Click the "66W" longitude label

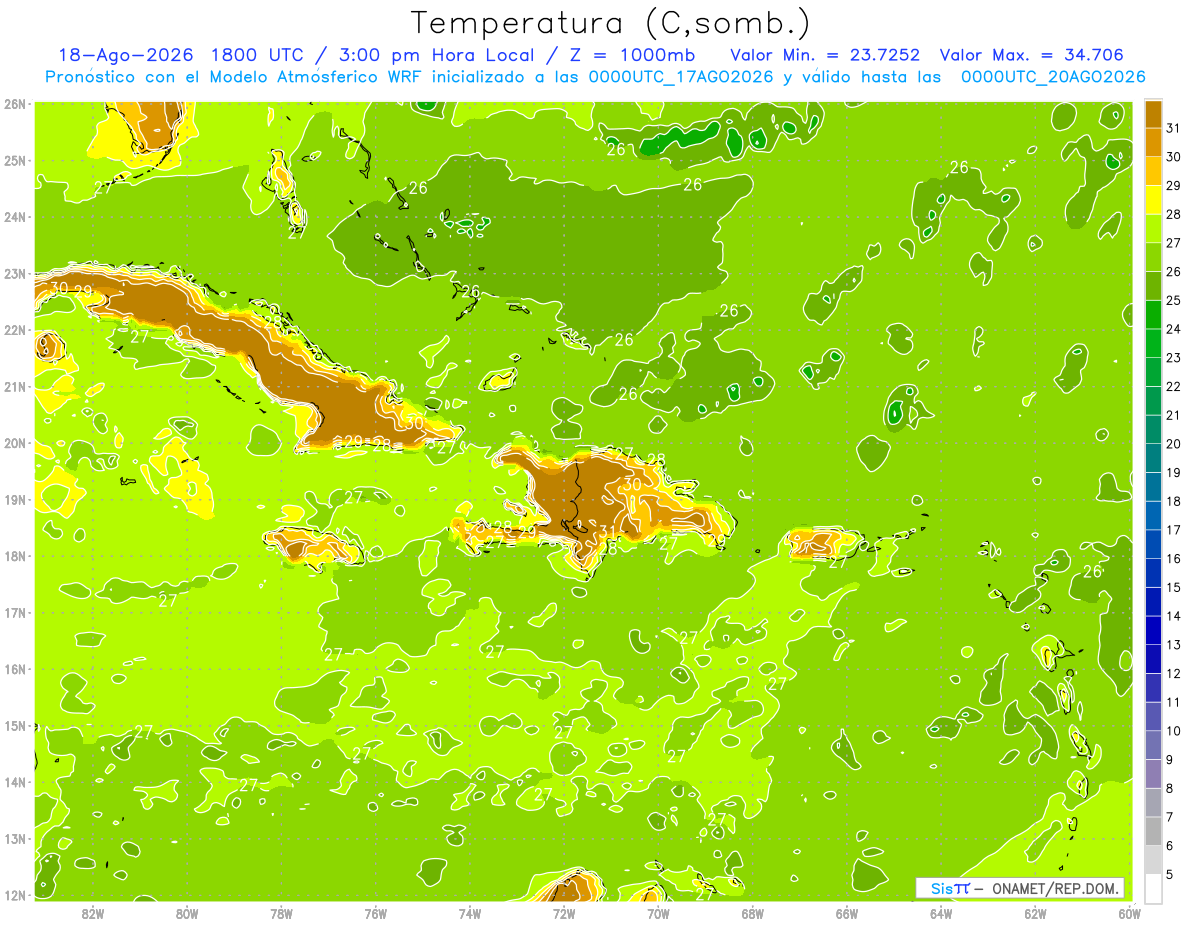(x=847, y=913)
